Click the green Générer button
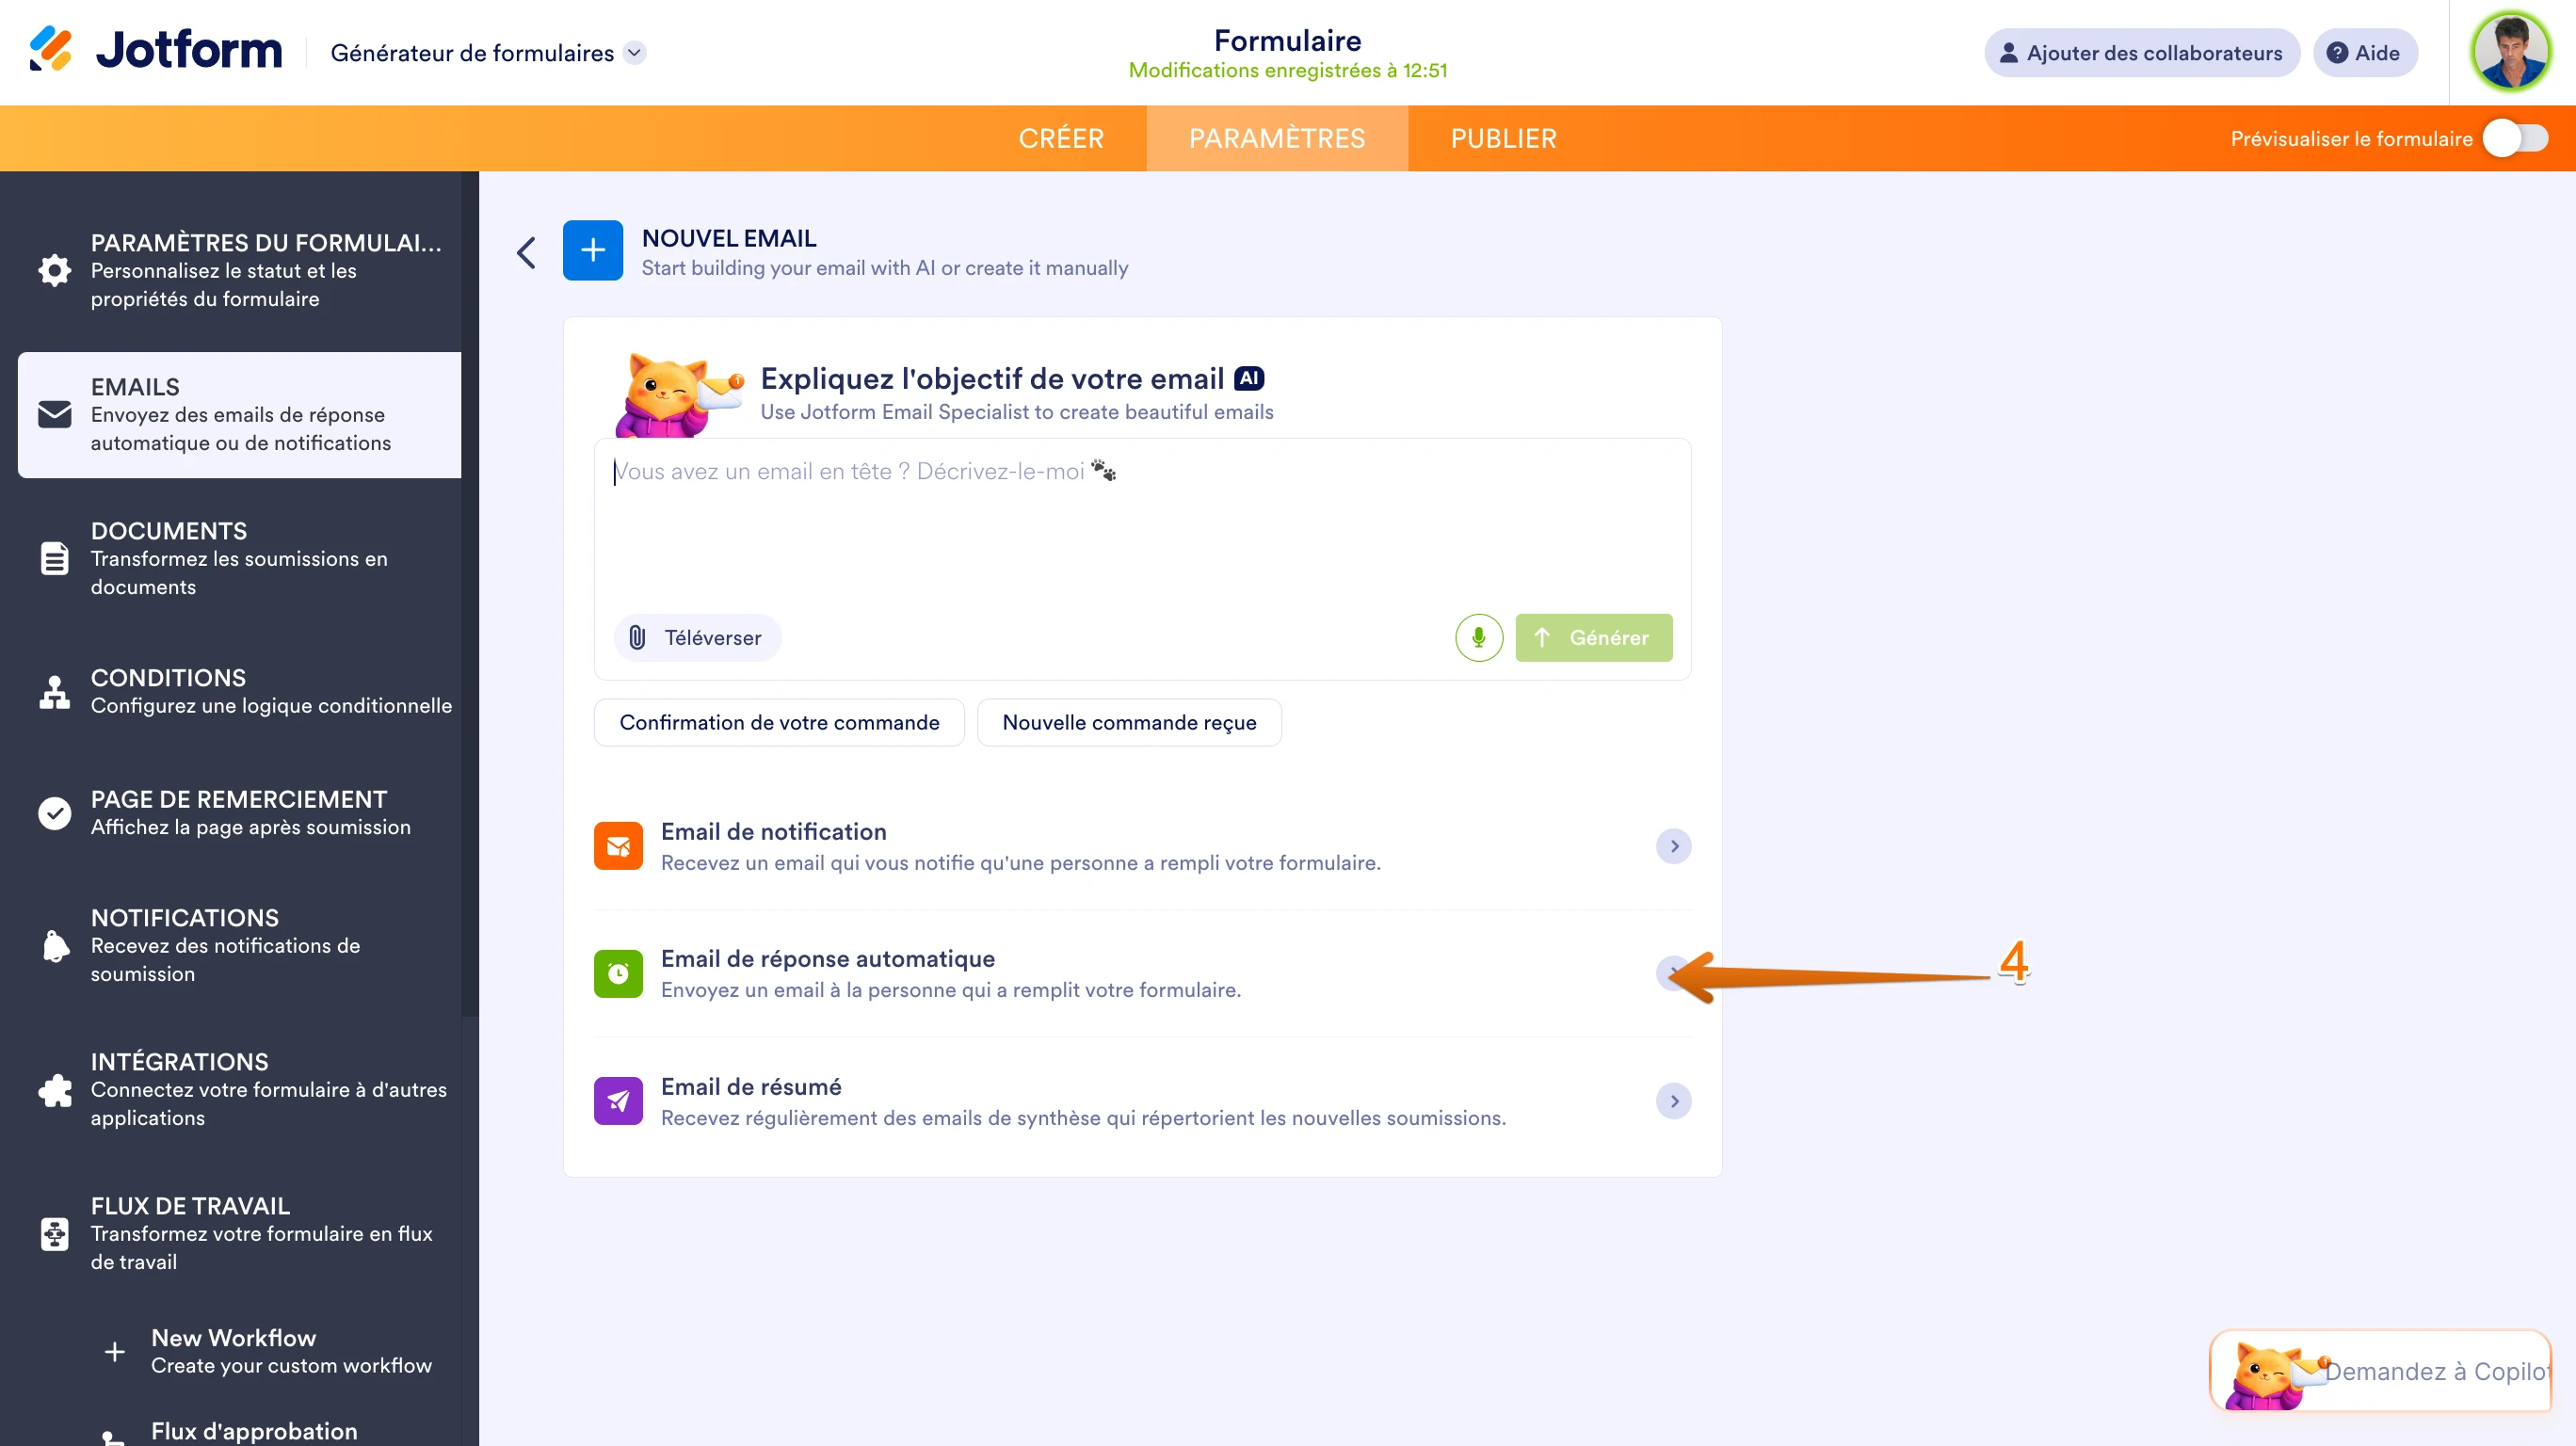 1592,637
